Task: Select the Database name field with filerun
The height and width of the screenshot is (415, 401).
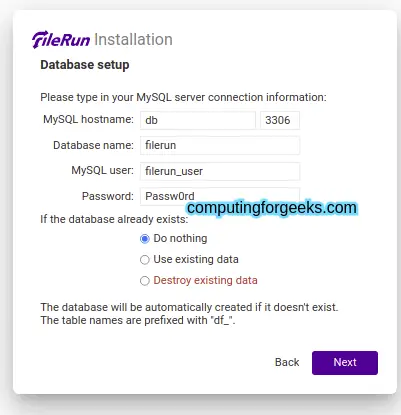Action: (x=220, y=145)
